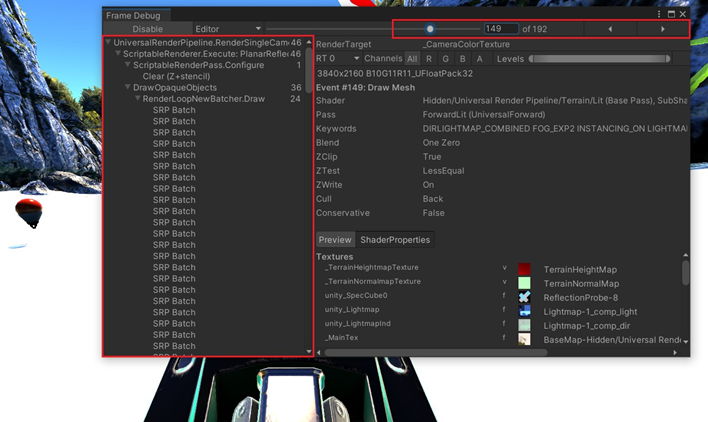Click the _CameraColorTexture render target name
This screenshot has height=422, width=708.
tap(466, 44)
